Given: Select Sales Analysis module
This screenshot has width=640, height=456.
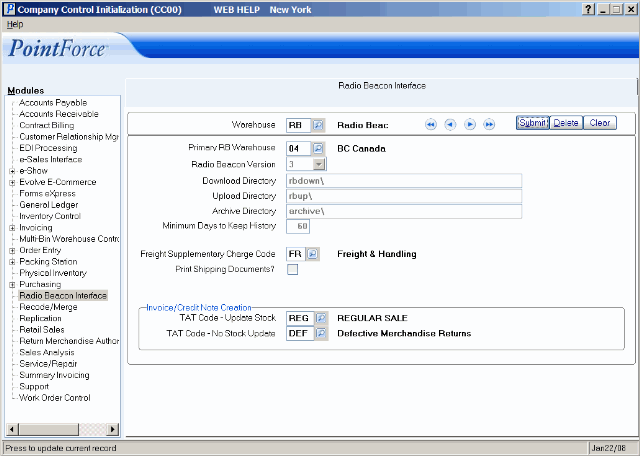Looking at the screenshot, I should [47, 352].
